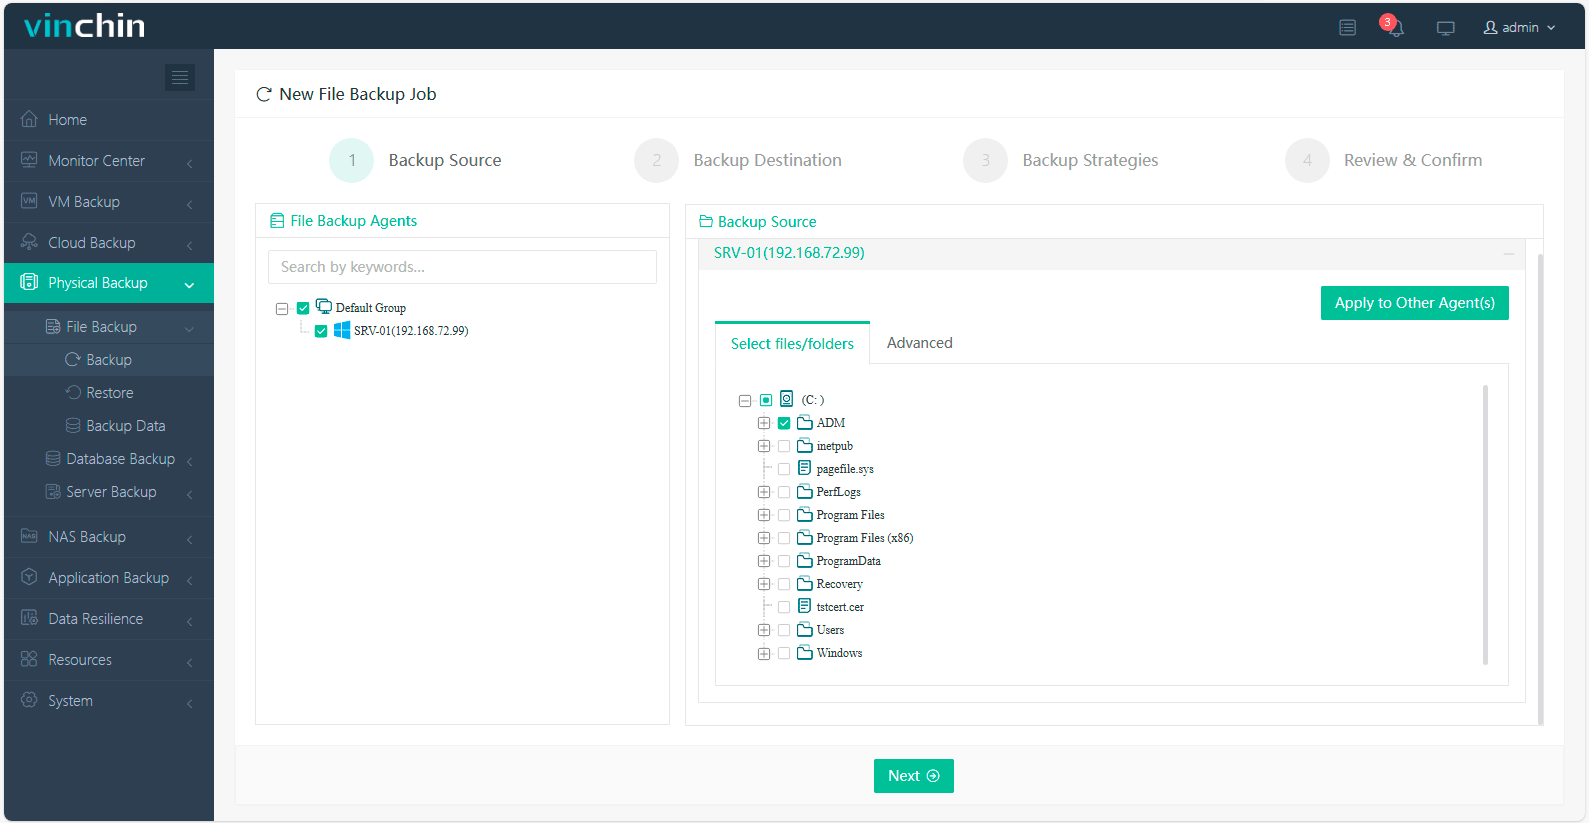Expand the Windows folder node

click(764, 654)
